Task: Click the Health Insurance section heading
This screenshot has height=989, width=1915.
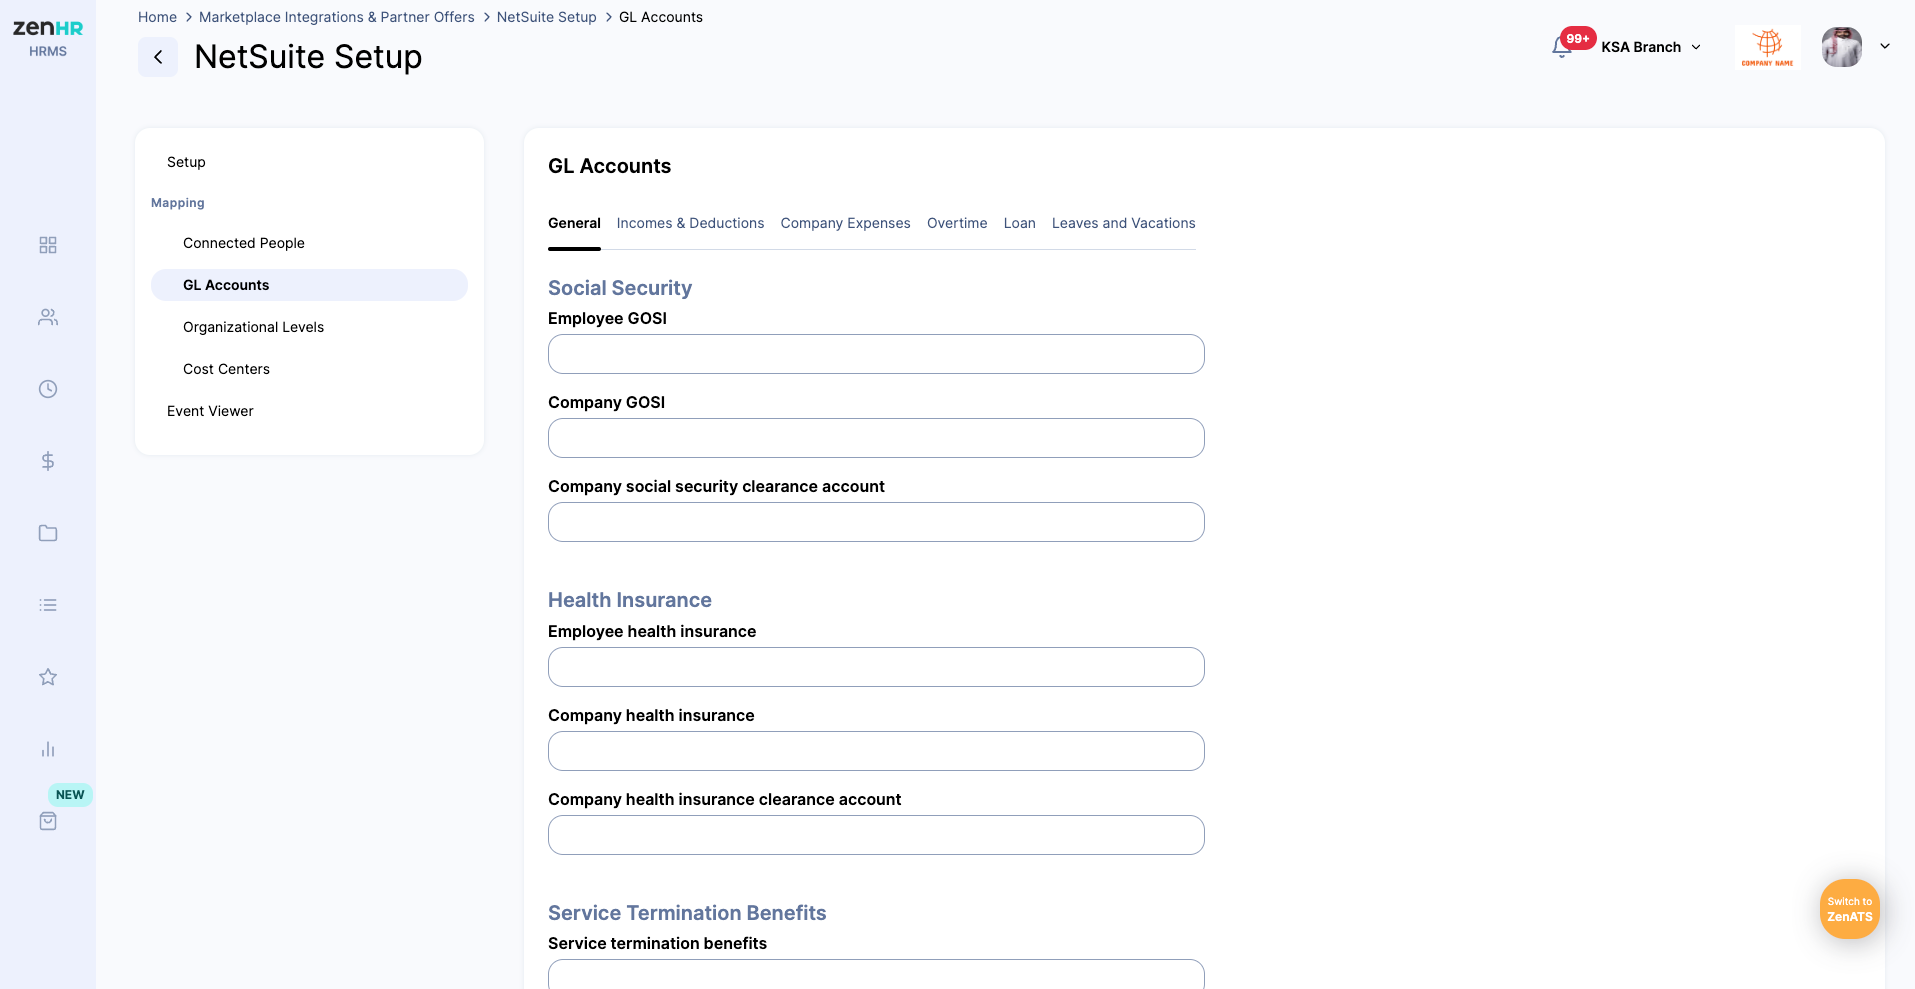Action: pyautogui.click(x=630, y=600)
